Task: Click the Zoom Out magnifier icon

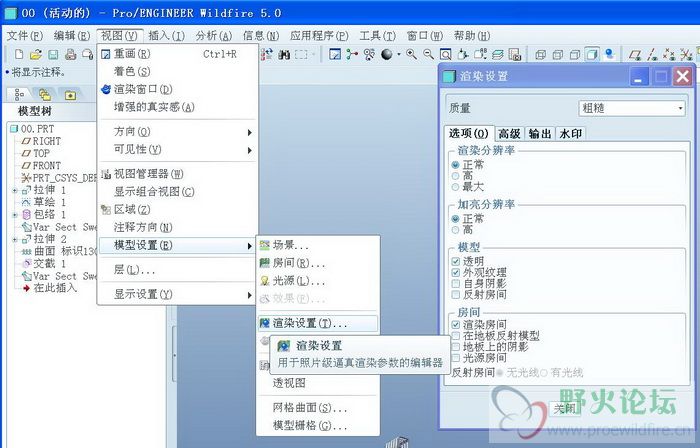Action: pyautogui.click(x=429, y=54)
